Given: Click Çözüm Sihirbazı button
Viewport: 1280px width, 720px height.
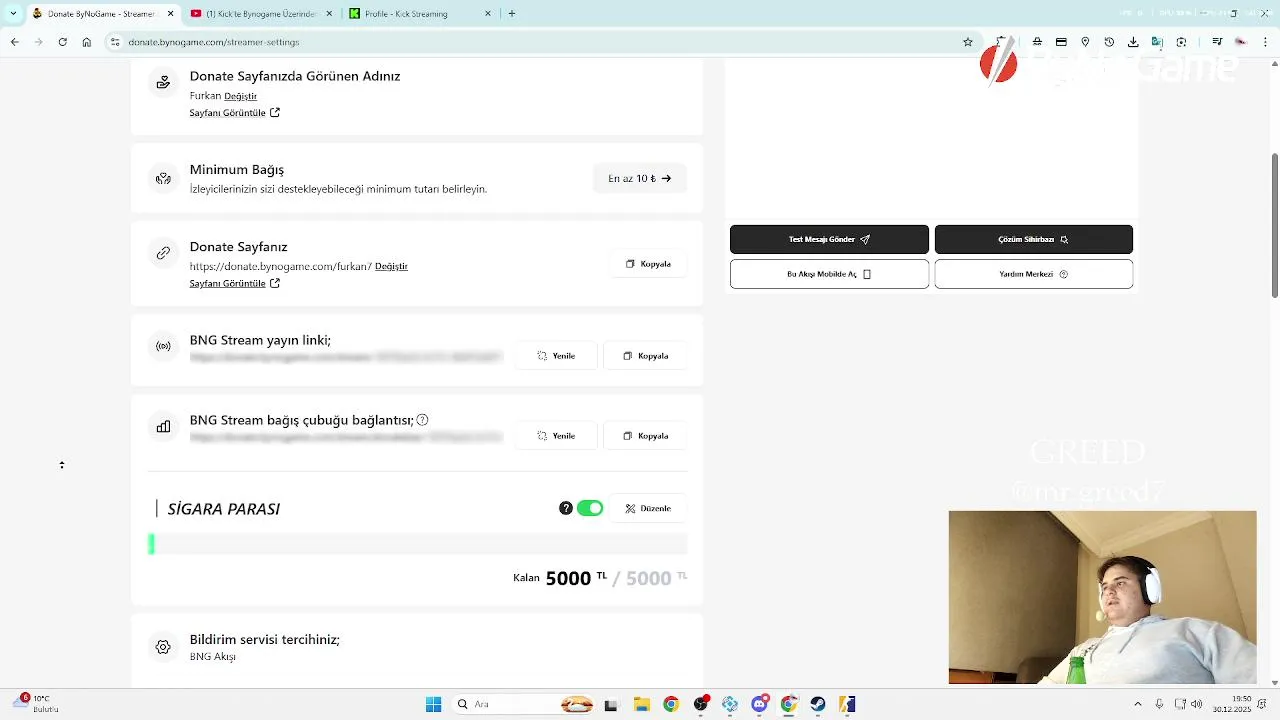Looking at the screenshot, I should tap(1033, 239).
